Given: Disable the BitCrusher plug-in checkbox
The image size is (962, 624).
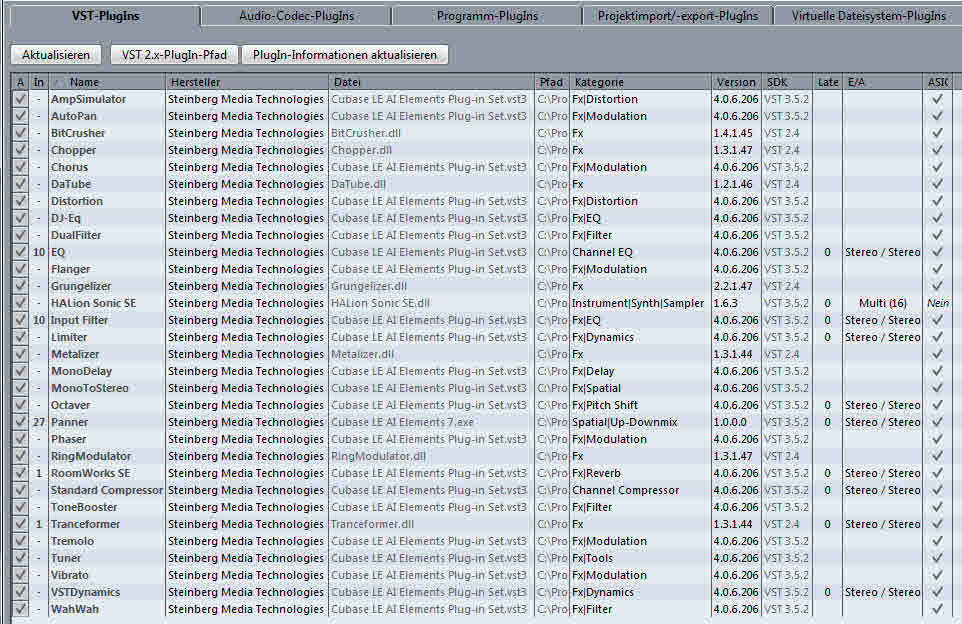Looking at the screenshot, I should 20,133.
